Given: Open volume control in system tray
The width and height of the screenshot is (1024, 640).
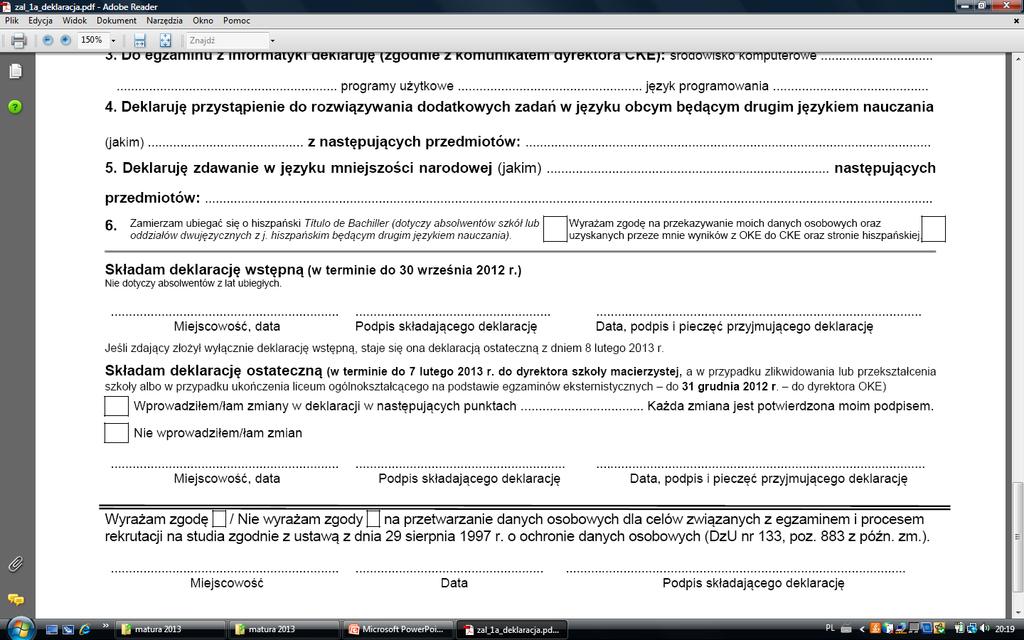Looking at the screenshot, I should [984, 629].
